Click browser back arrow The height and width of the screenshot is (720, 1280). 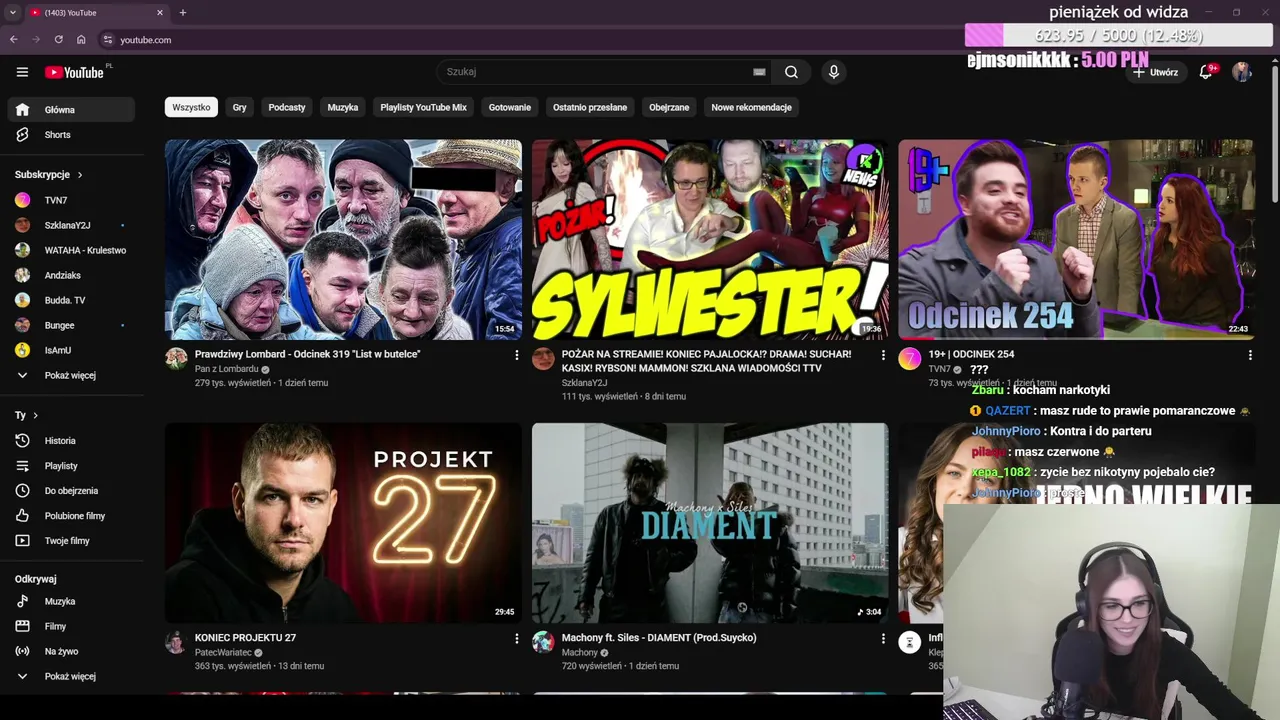[14, 40]
